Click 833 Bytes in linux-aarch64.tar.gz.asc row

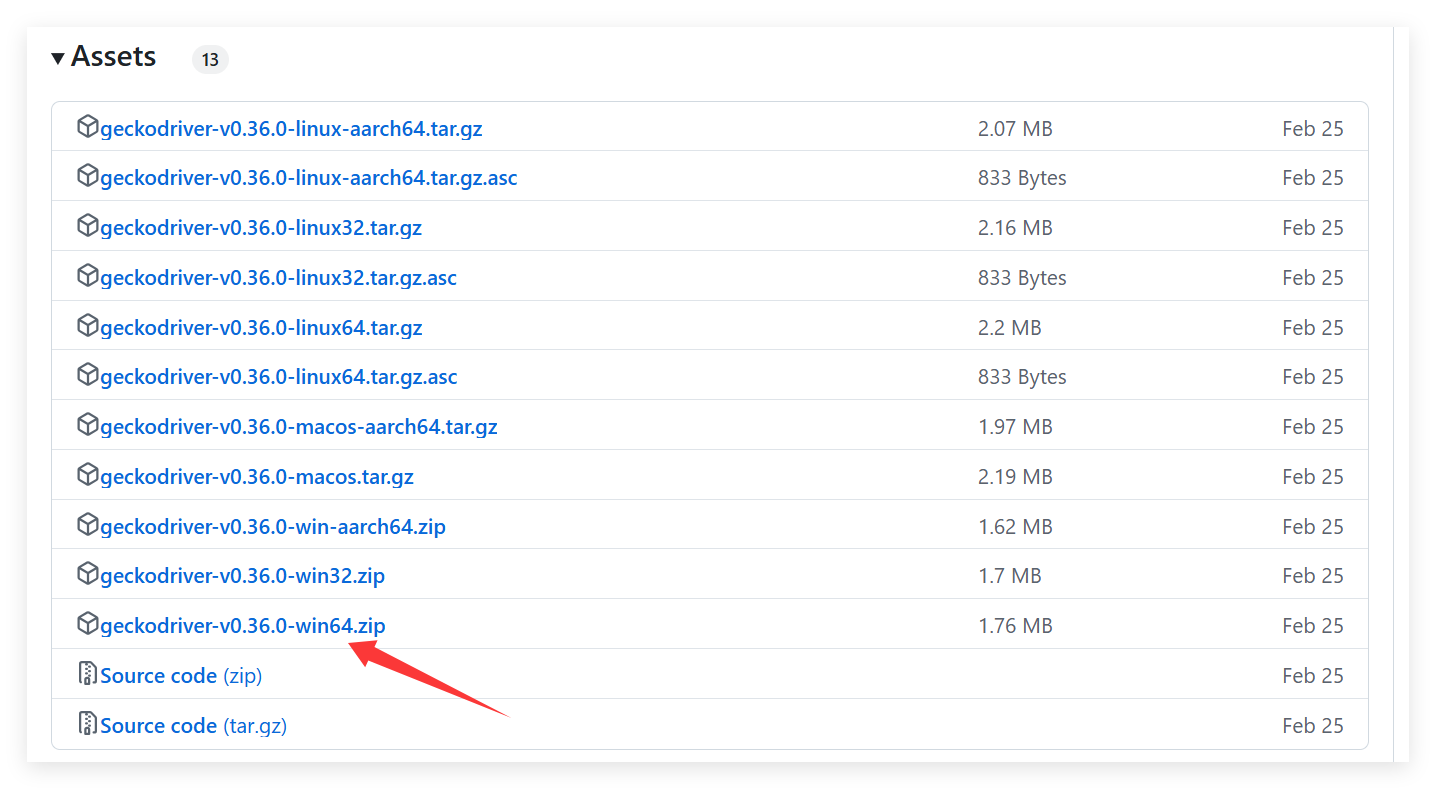point(1022,178)
